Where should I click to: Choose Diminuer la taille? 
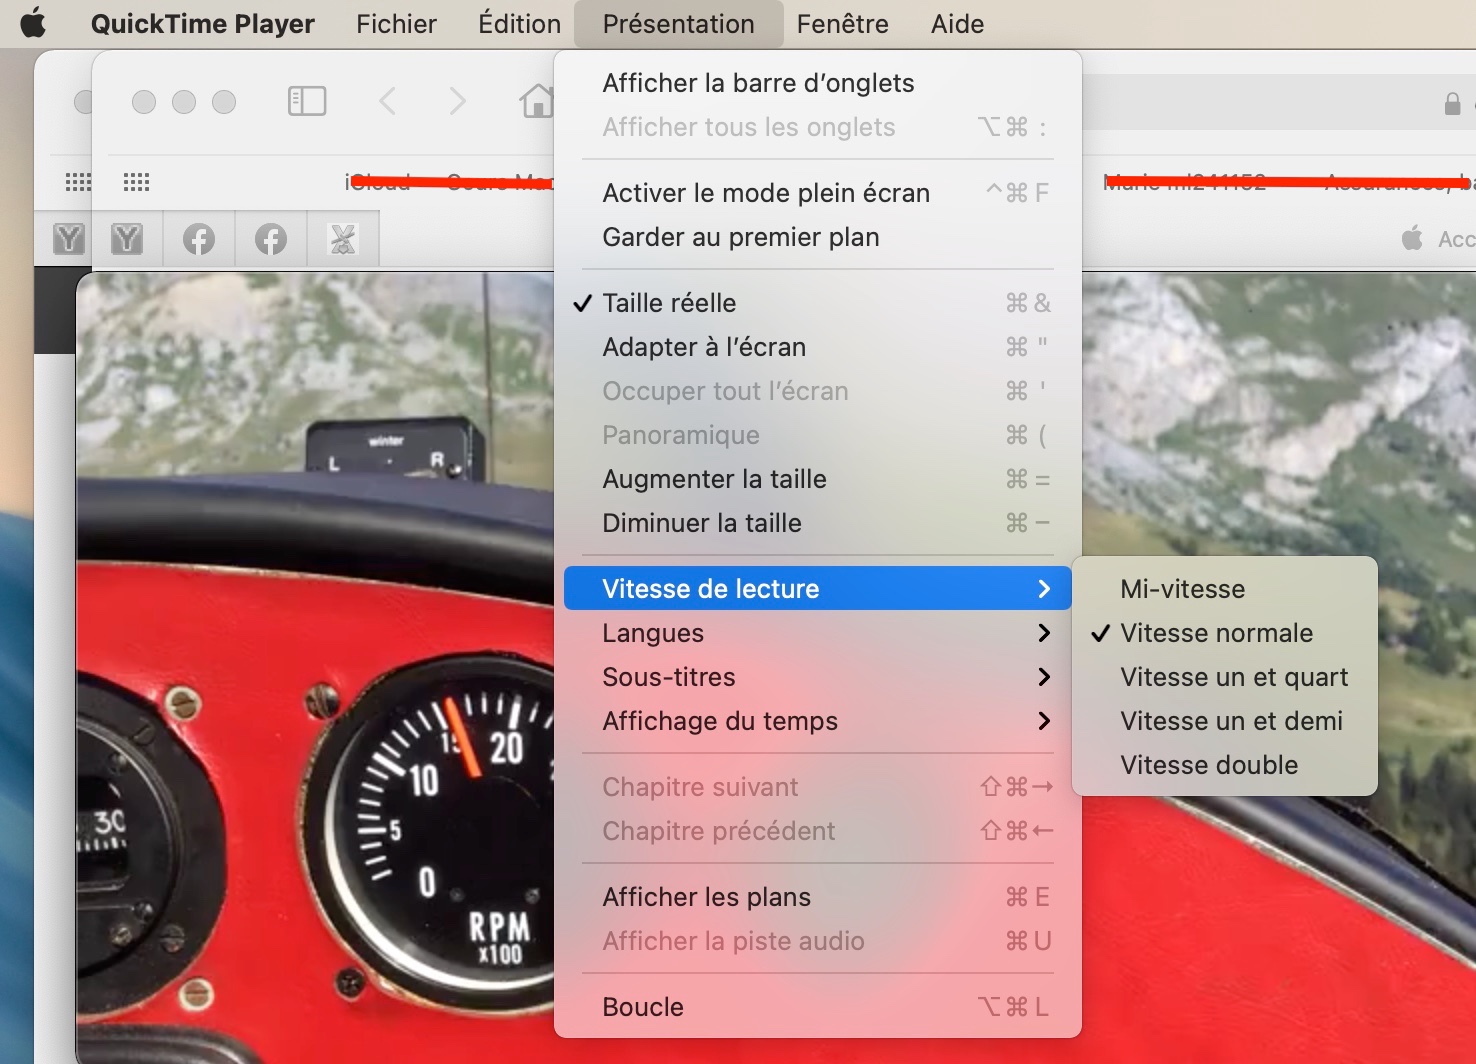tap(818, 523)
